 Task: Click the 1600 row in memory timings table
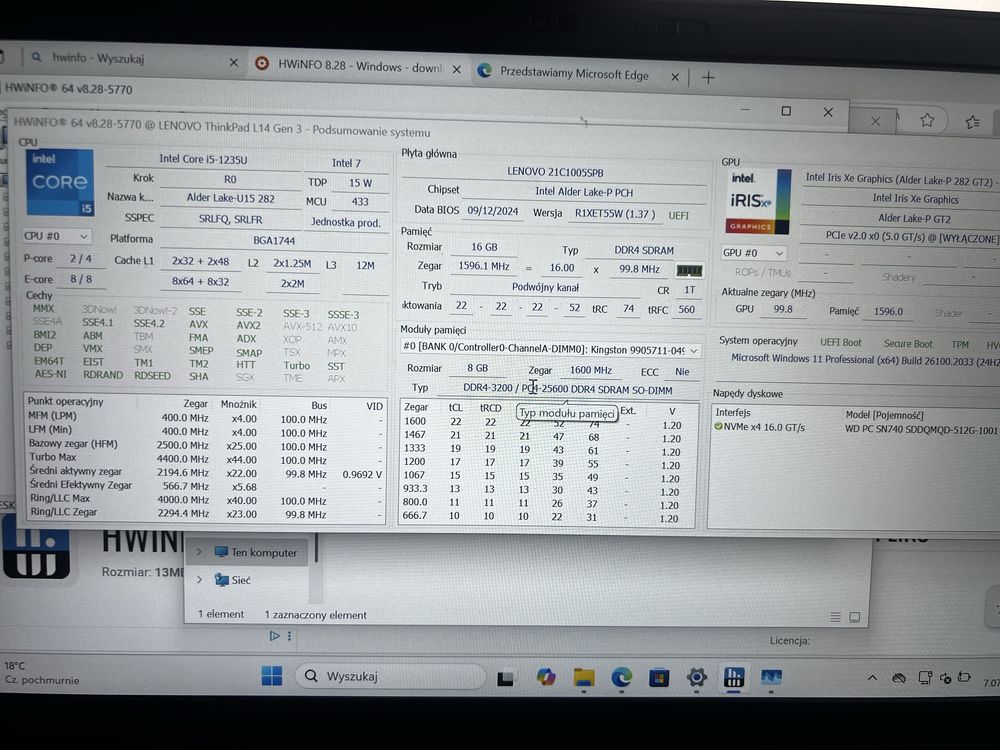547,423
